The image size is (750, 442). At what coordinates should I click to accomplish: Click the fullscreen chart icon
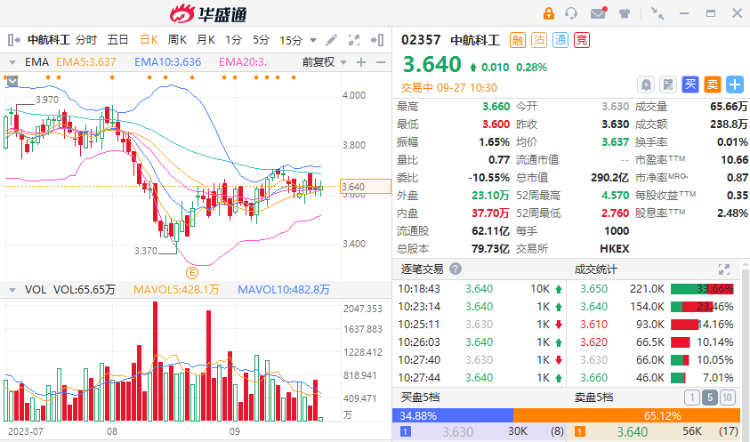pyautogui.click(x=354, y=40)
